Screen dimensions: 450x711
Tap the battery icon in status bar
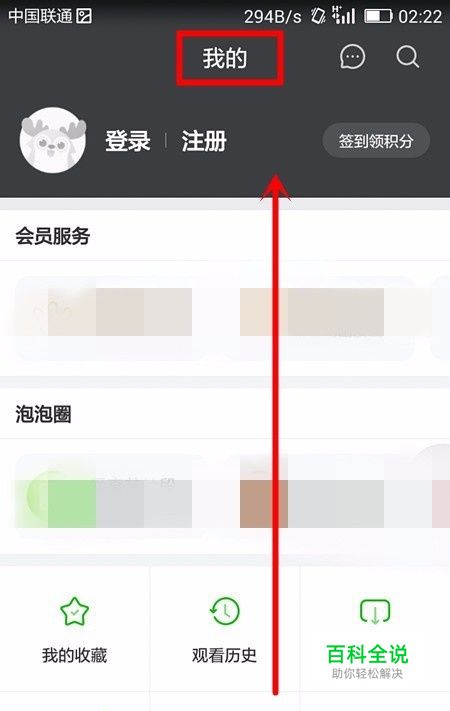[x=378, y=17]
